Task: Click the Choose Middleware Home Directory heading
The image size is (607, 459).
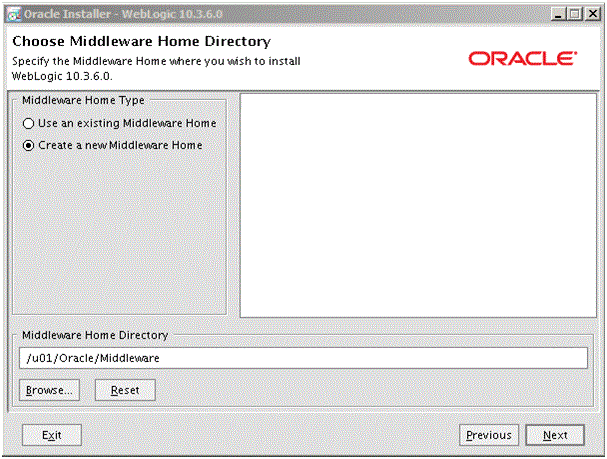Action: click(x=141, y=41)
